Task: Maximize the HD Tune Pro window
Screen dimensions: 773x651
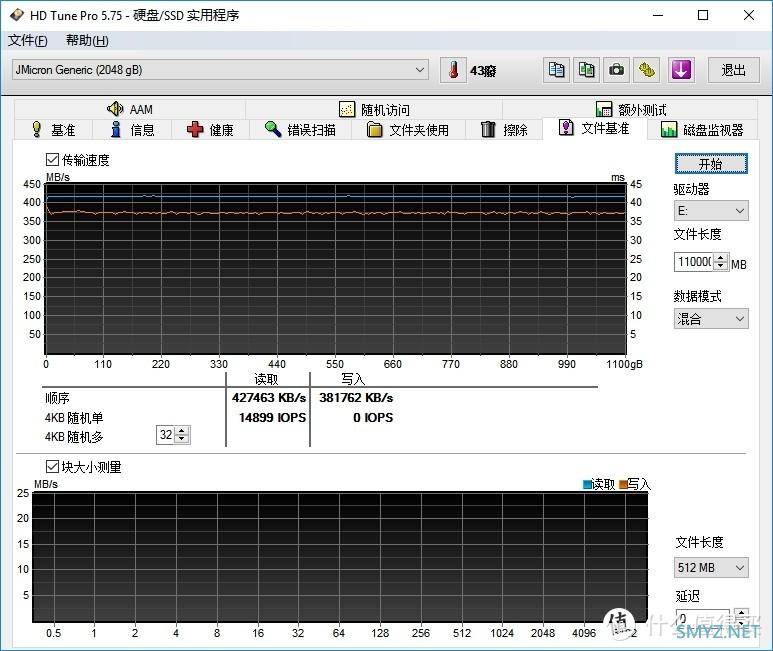Action: pos(703,15)
